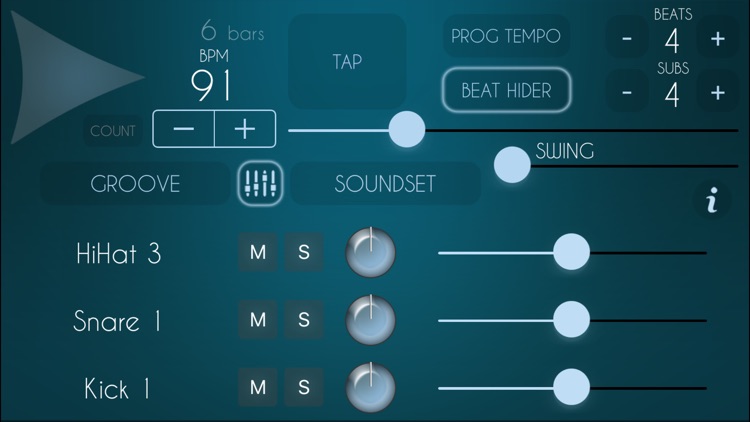Open PROG TEMPO settings

pyautogui.click(x=506, y=36)
